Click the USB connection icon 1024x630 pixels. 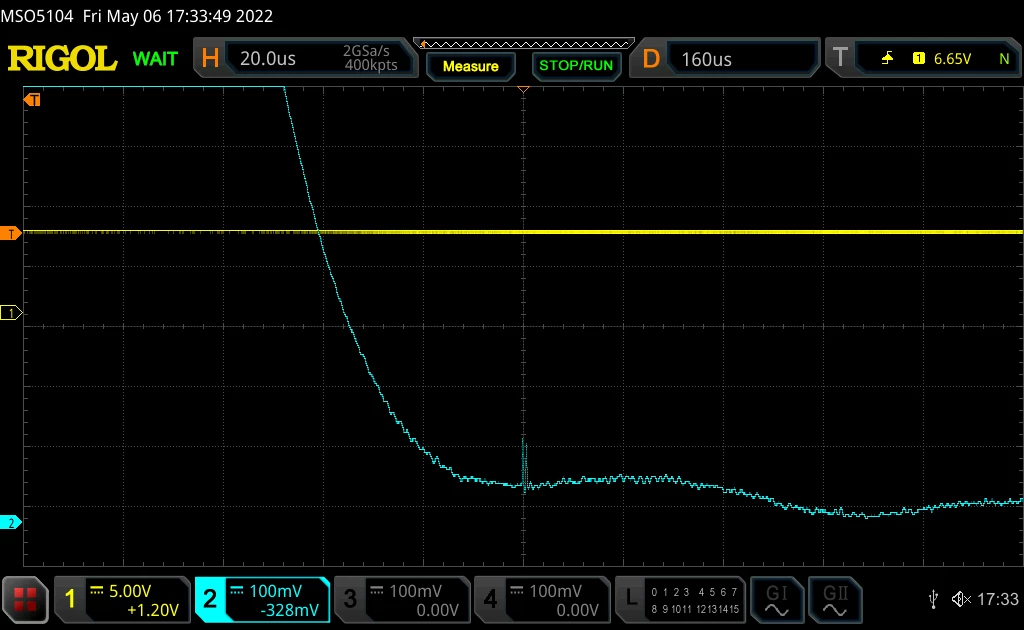click(x=933, y=599)
